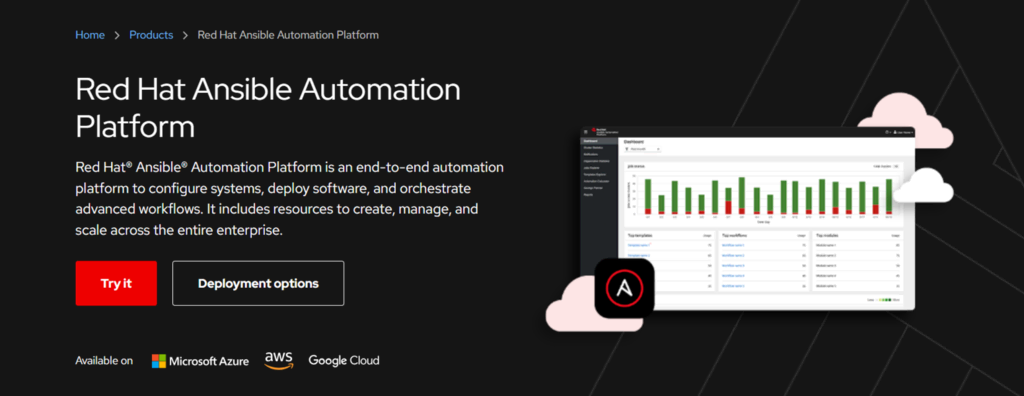Open the Products breadcrumb link
This screenshot has width=1024, height=396.
(151, 35)
